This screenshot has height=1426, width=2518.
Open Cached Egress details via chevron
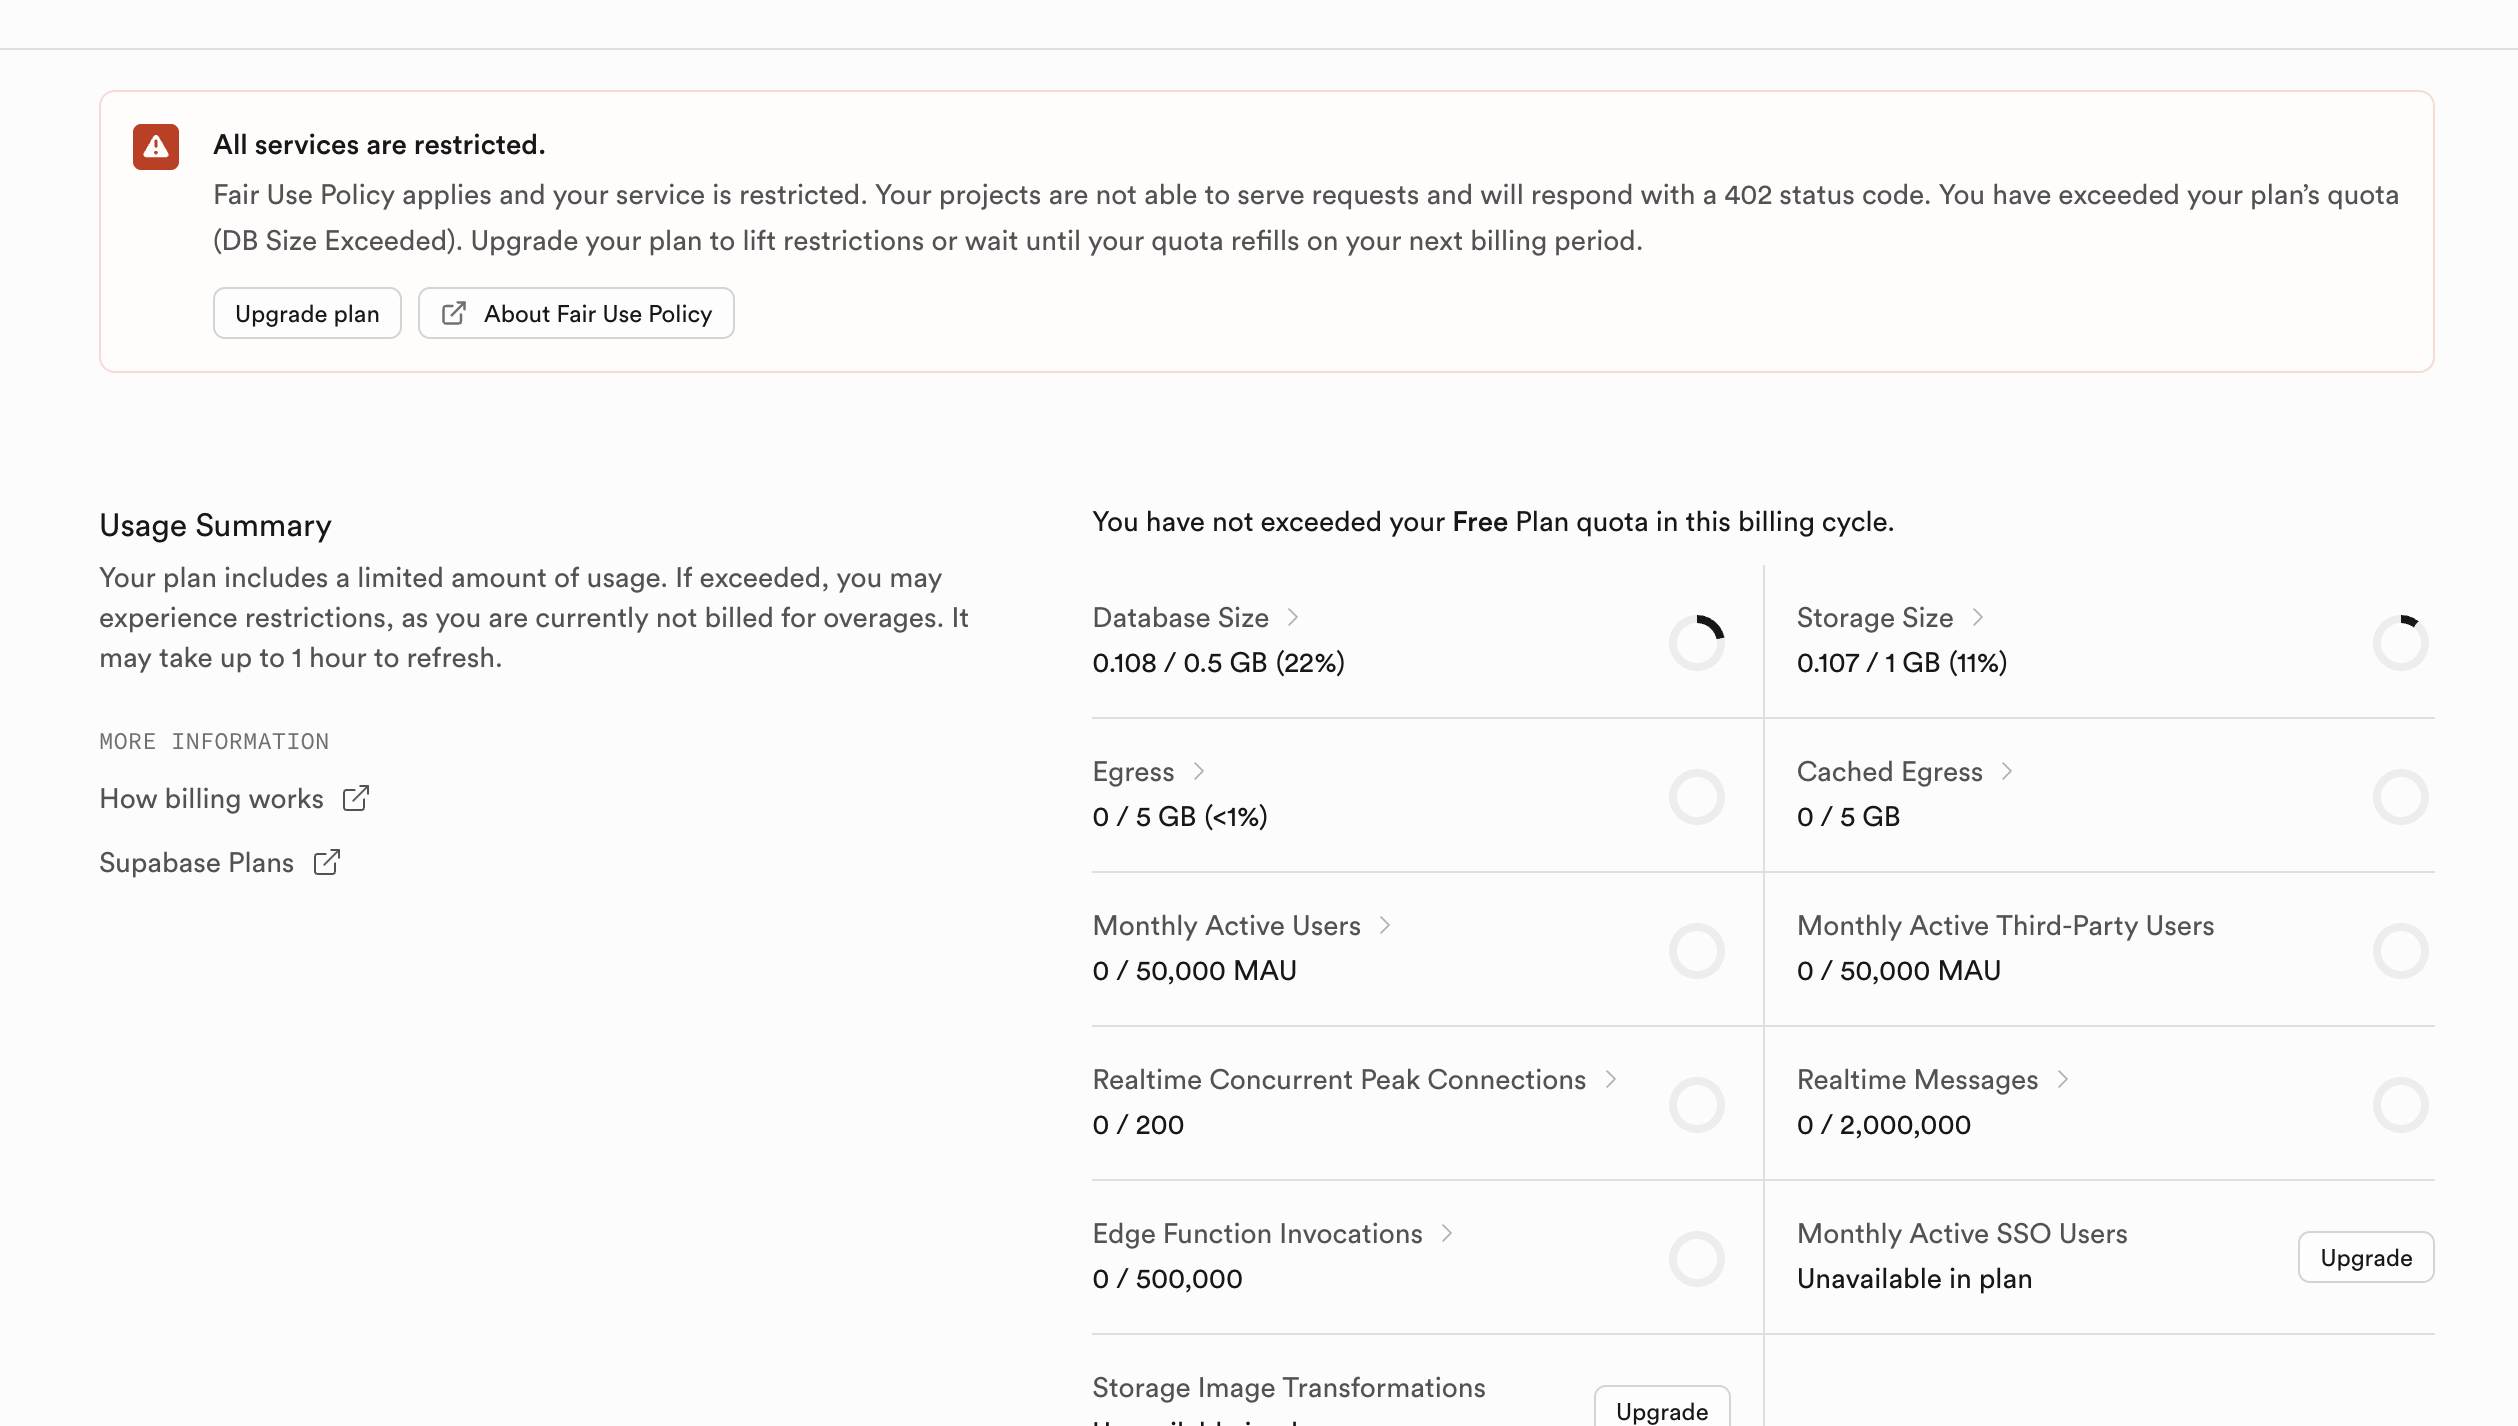2007,772
